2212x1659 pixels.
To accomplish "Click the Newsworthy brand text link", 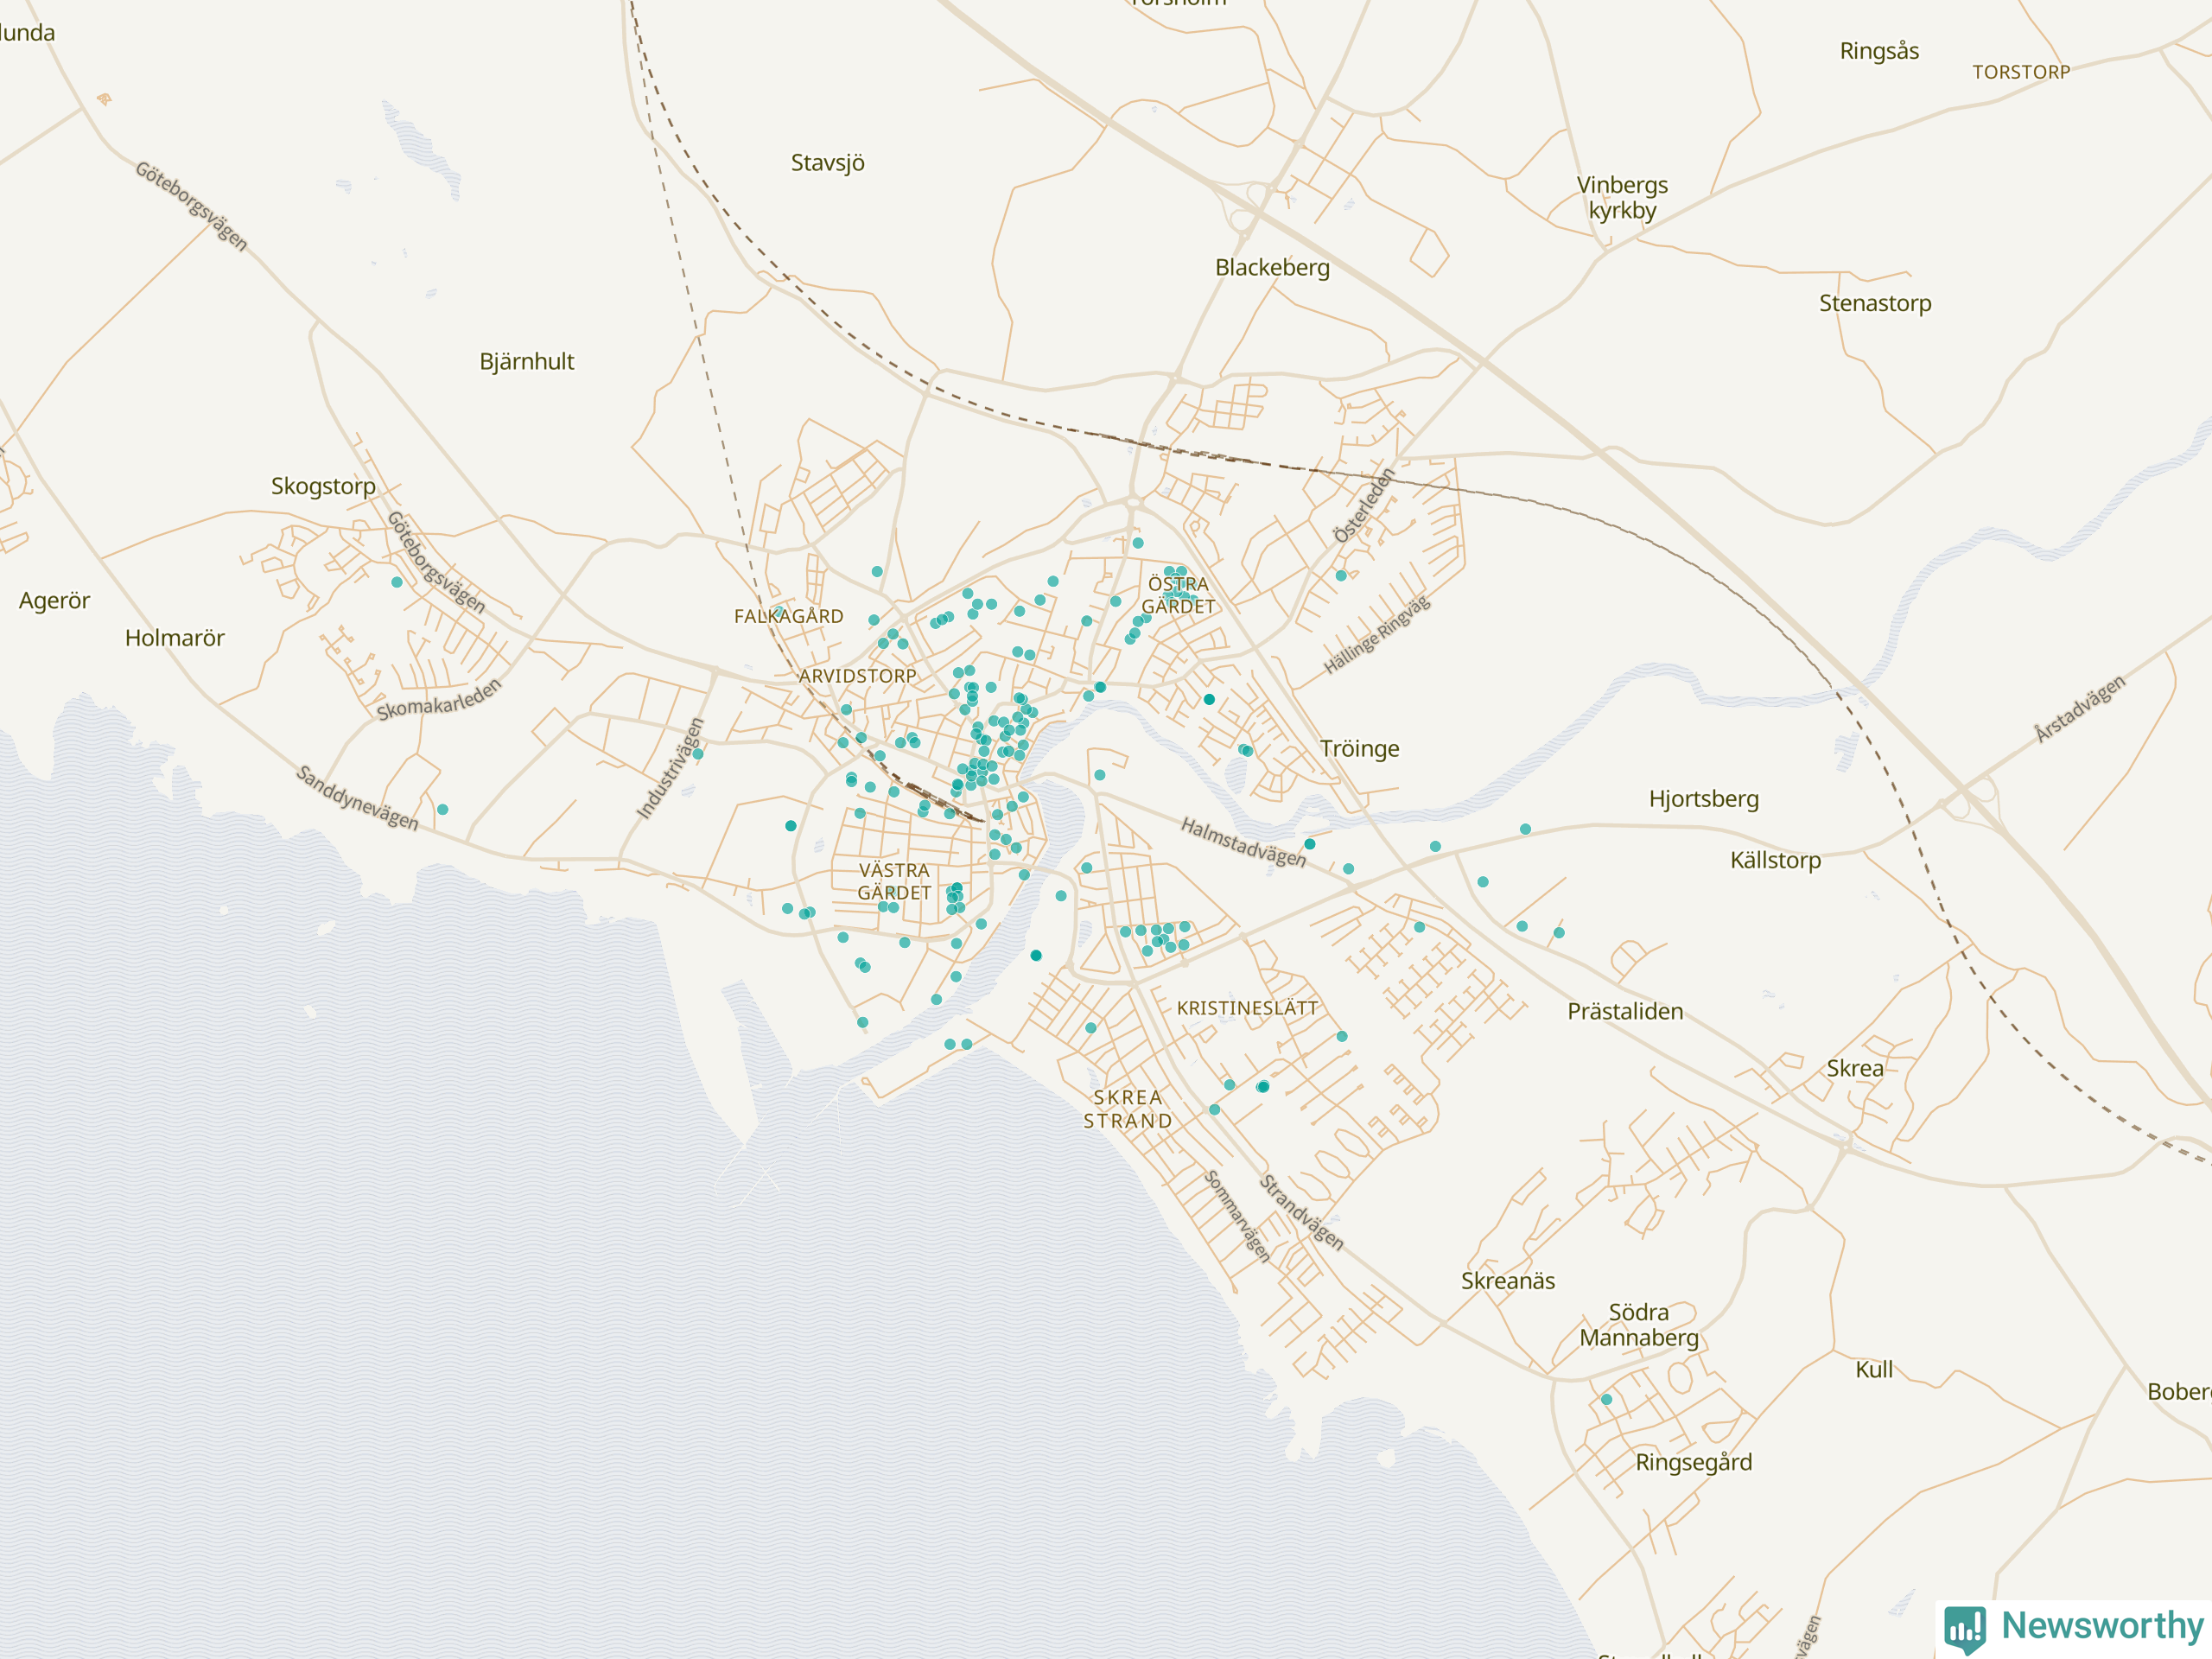I will pos(2102,1626).
